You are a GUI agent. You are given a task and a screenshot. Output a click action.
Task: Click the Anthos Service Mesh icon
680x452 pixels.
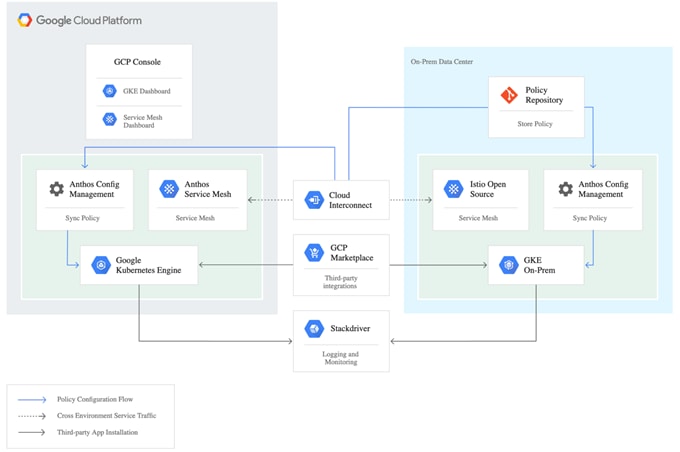click(x=169, y=189)
